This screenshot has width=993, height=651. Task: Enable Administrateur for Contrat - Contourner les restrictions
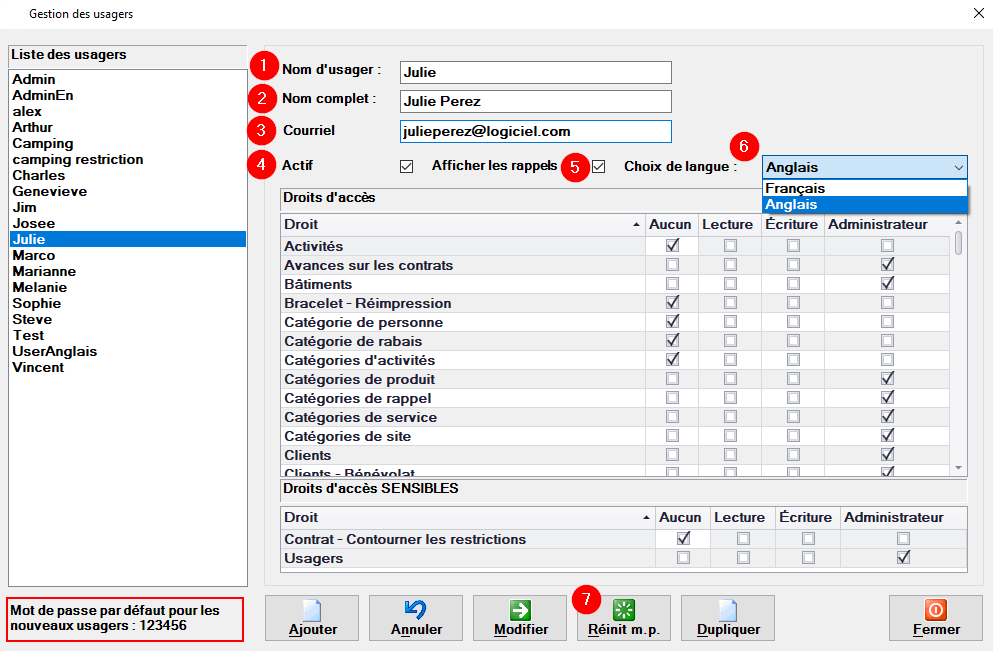tap(903, 539)
